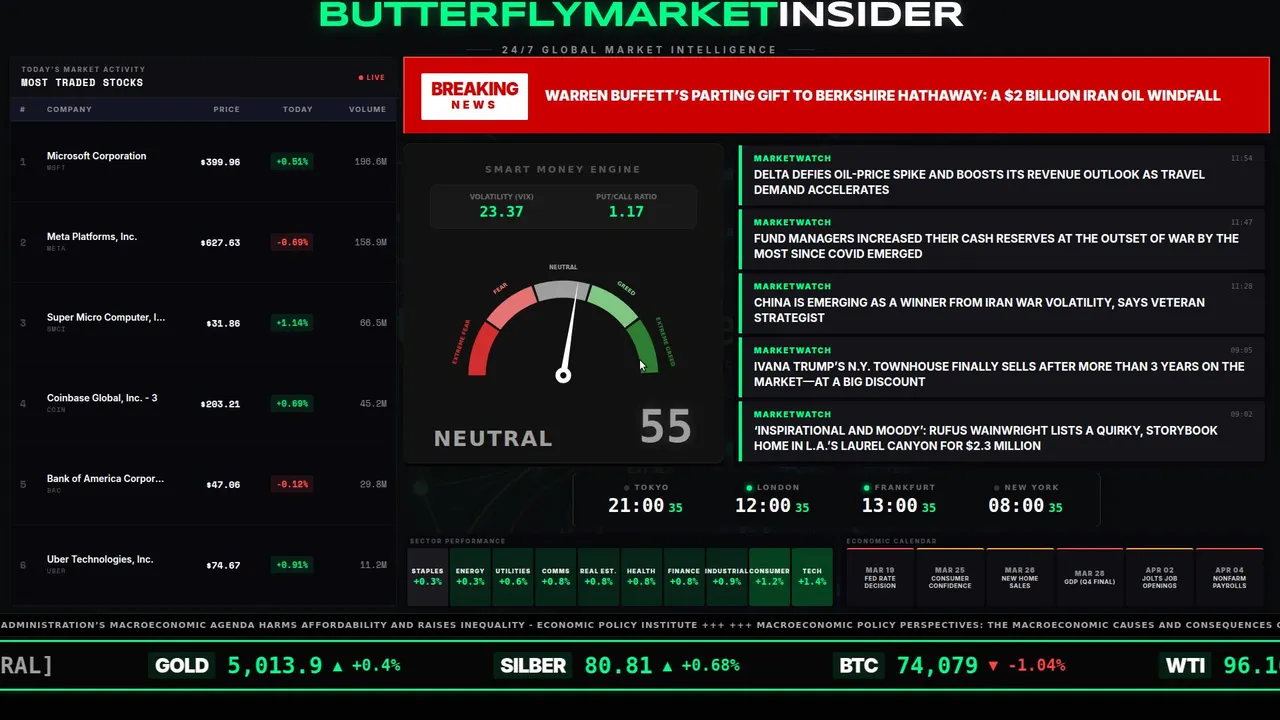The image size is (1280, 720).
Task: Click the GOLD ticker label
Action: pos(182,665)
